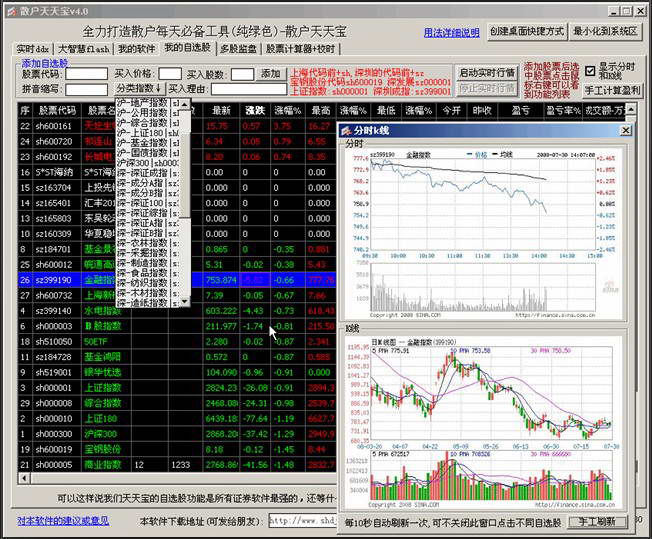Open the 大智慧flash tab
Screen dimensions: 652x539
pyautogui.click(x=83, y=49)
